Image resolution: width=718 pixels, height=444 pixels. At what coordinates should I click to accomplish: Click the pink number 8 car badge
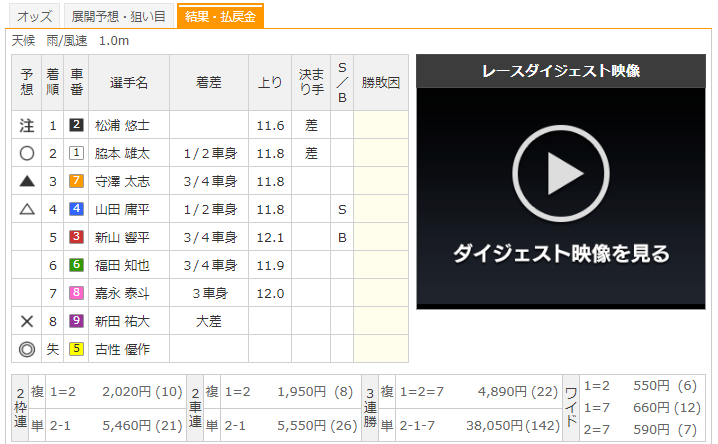(76, 292)
